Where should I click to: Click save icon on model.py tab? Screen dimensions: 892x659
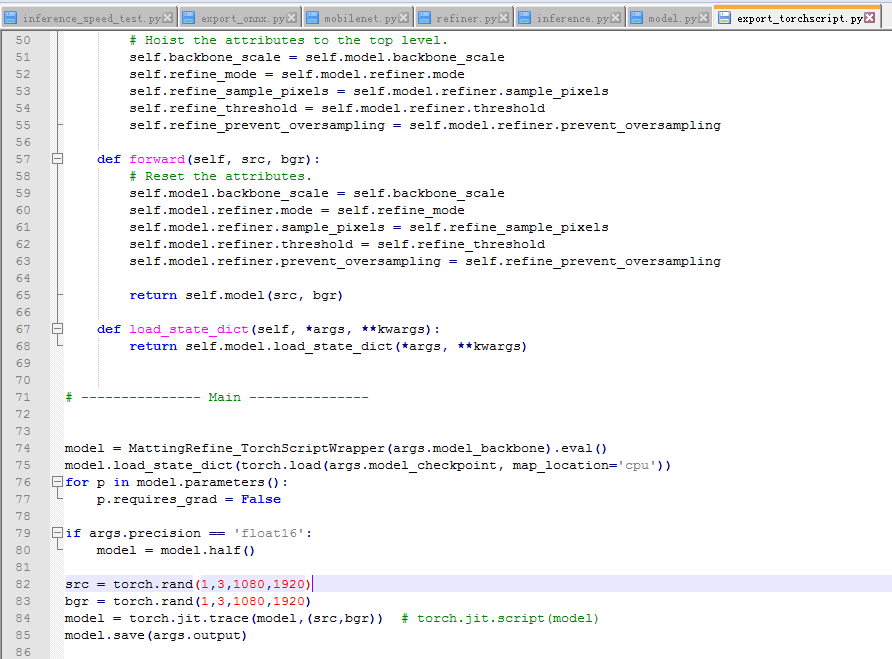pos(636,18)
